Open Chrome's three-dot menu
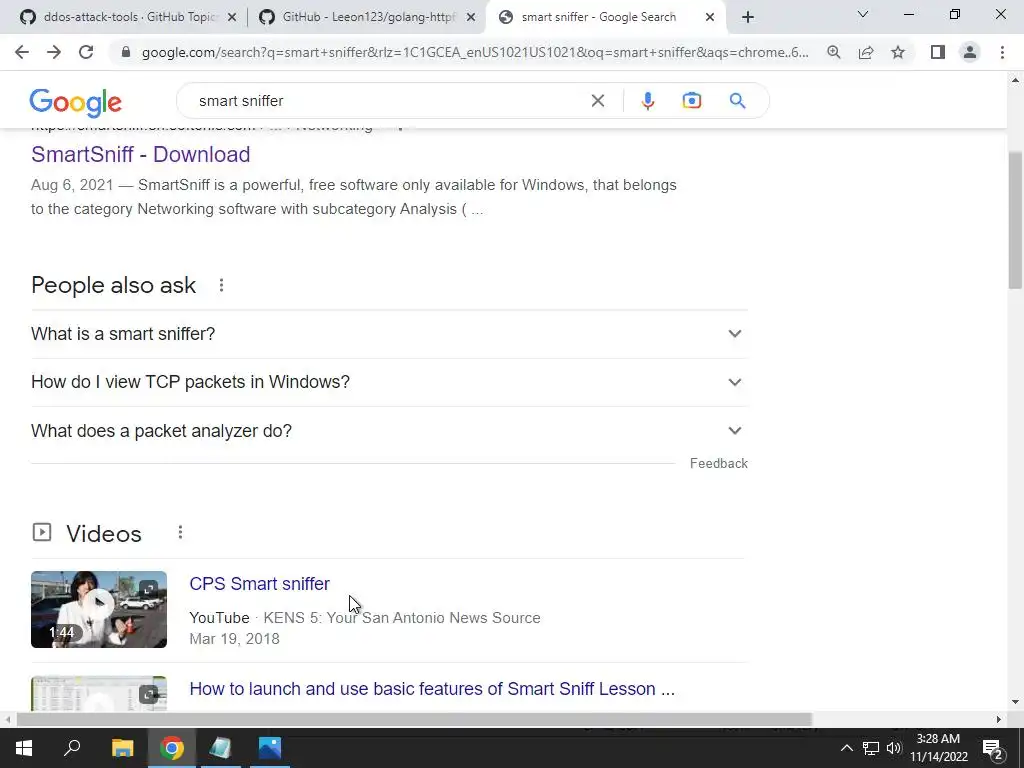1024x768 pixels. [1002, 52]
